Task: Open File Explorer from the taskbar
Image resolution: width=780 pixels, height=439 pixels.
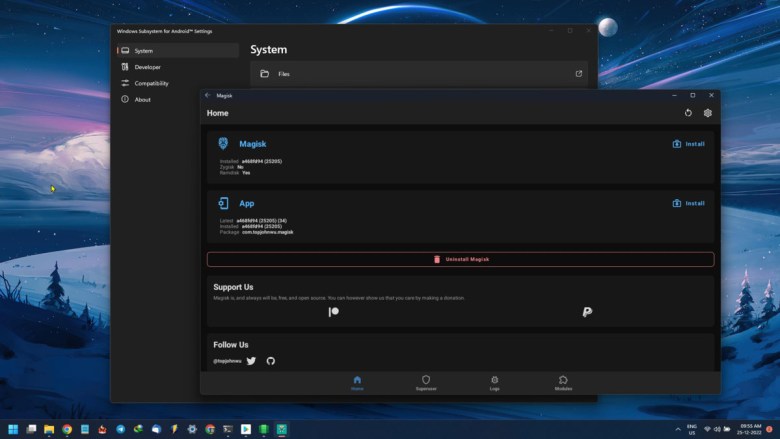Action: (x=49, y=429)
